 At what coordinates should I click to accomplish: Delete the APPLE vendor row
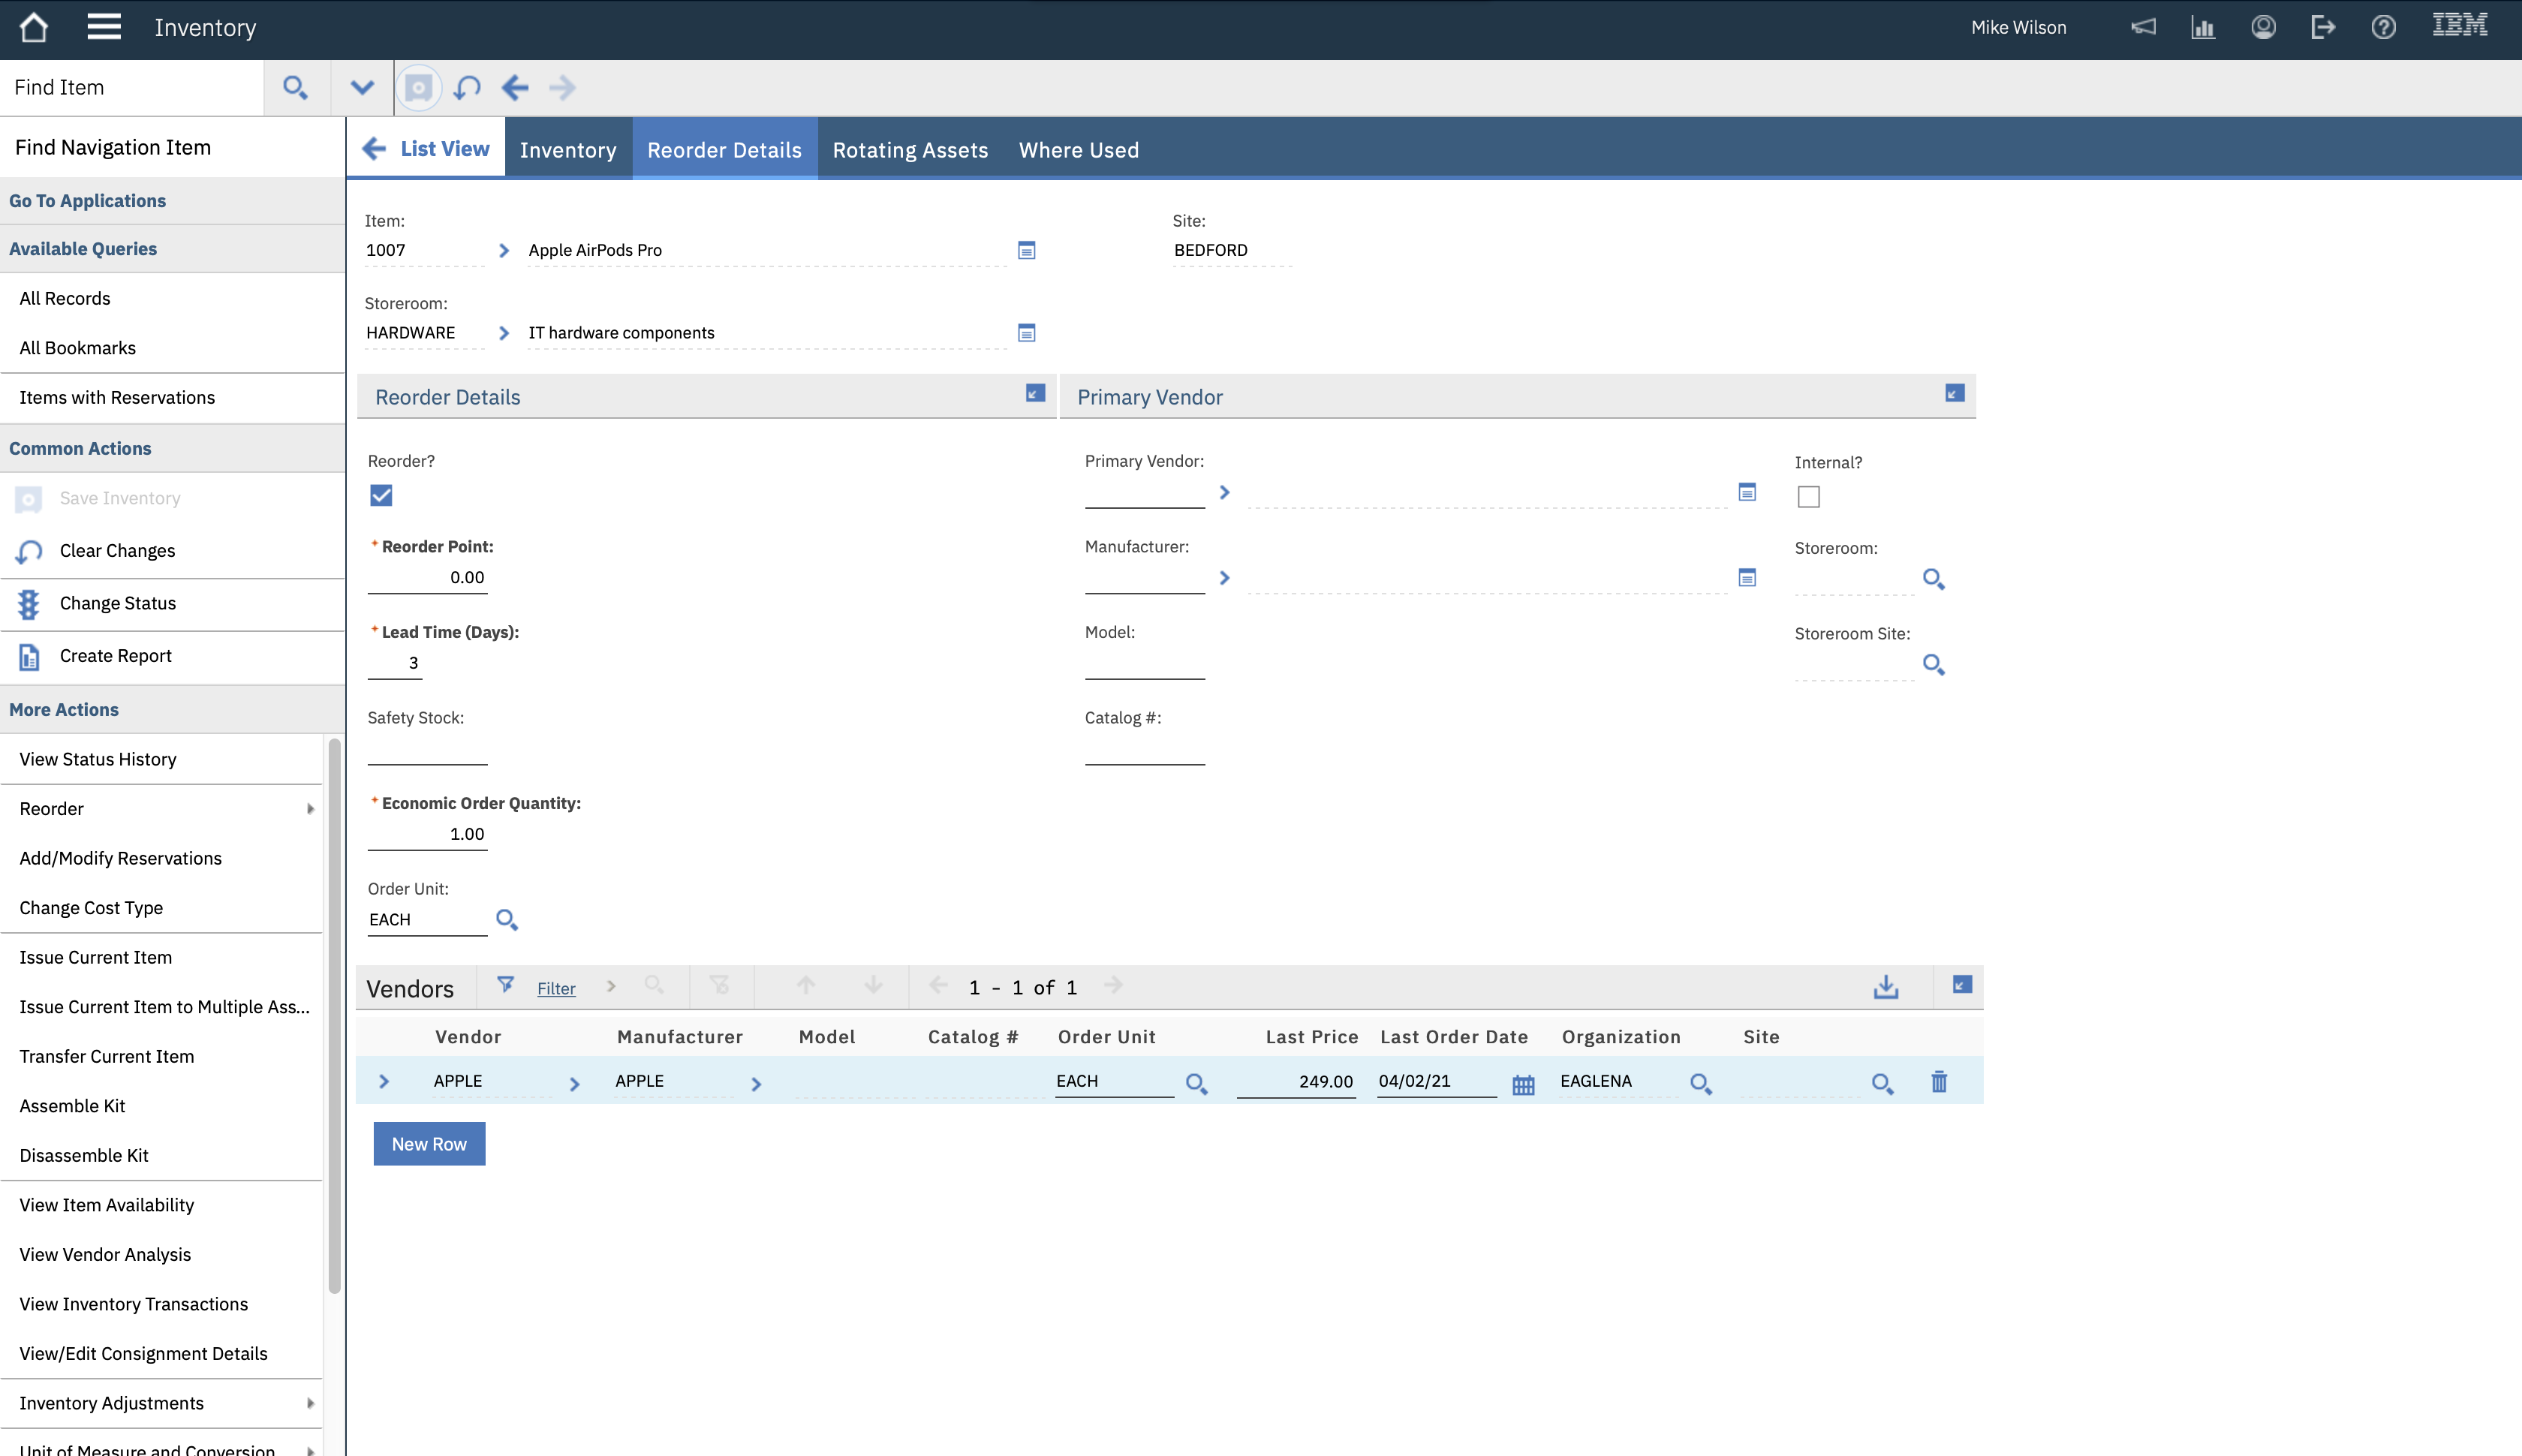[1939, 1082]
